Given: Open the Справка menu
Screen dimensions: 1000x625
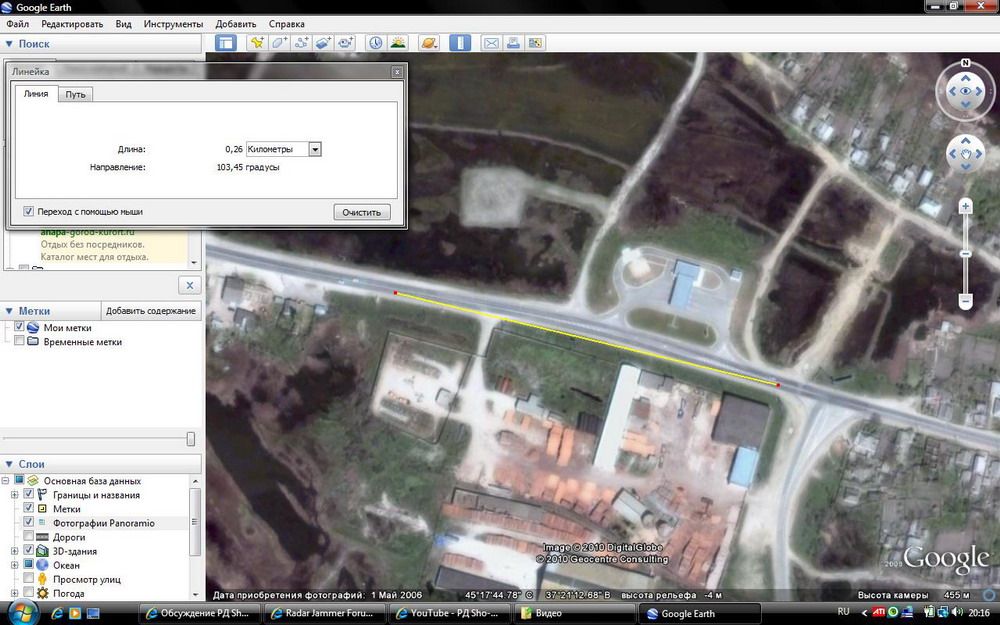Looking at the screenshot, I should (x=286, y=24).
